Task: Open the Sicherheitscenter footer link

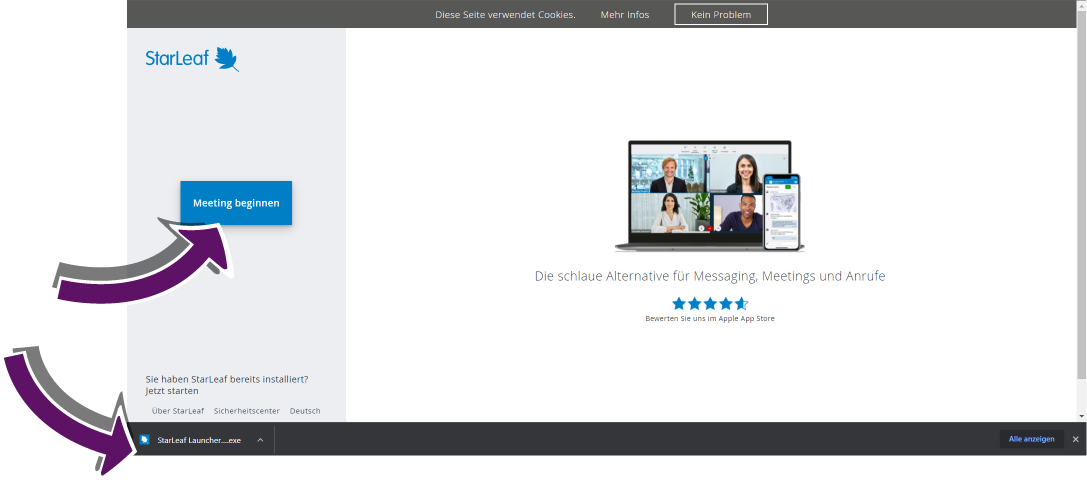Action: click(x=247, y=411)
